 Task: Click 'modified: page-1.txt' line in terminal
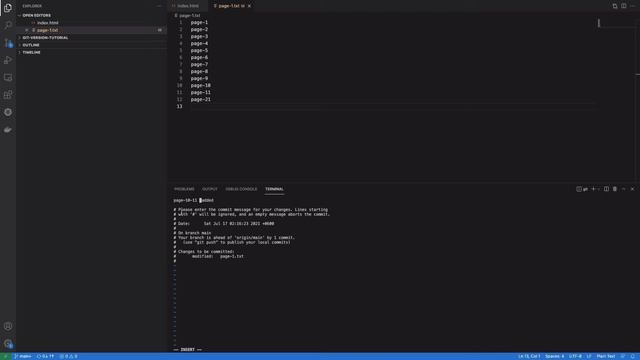(218, 256)
